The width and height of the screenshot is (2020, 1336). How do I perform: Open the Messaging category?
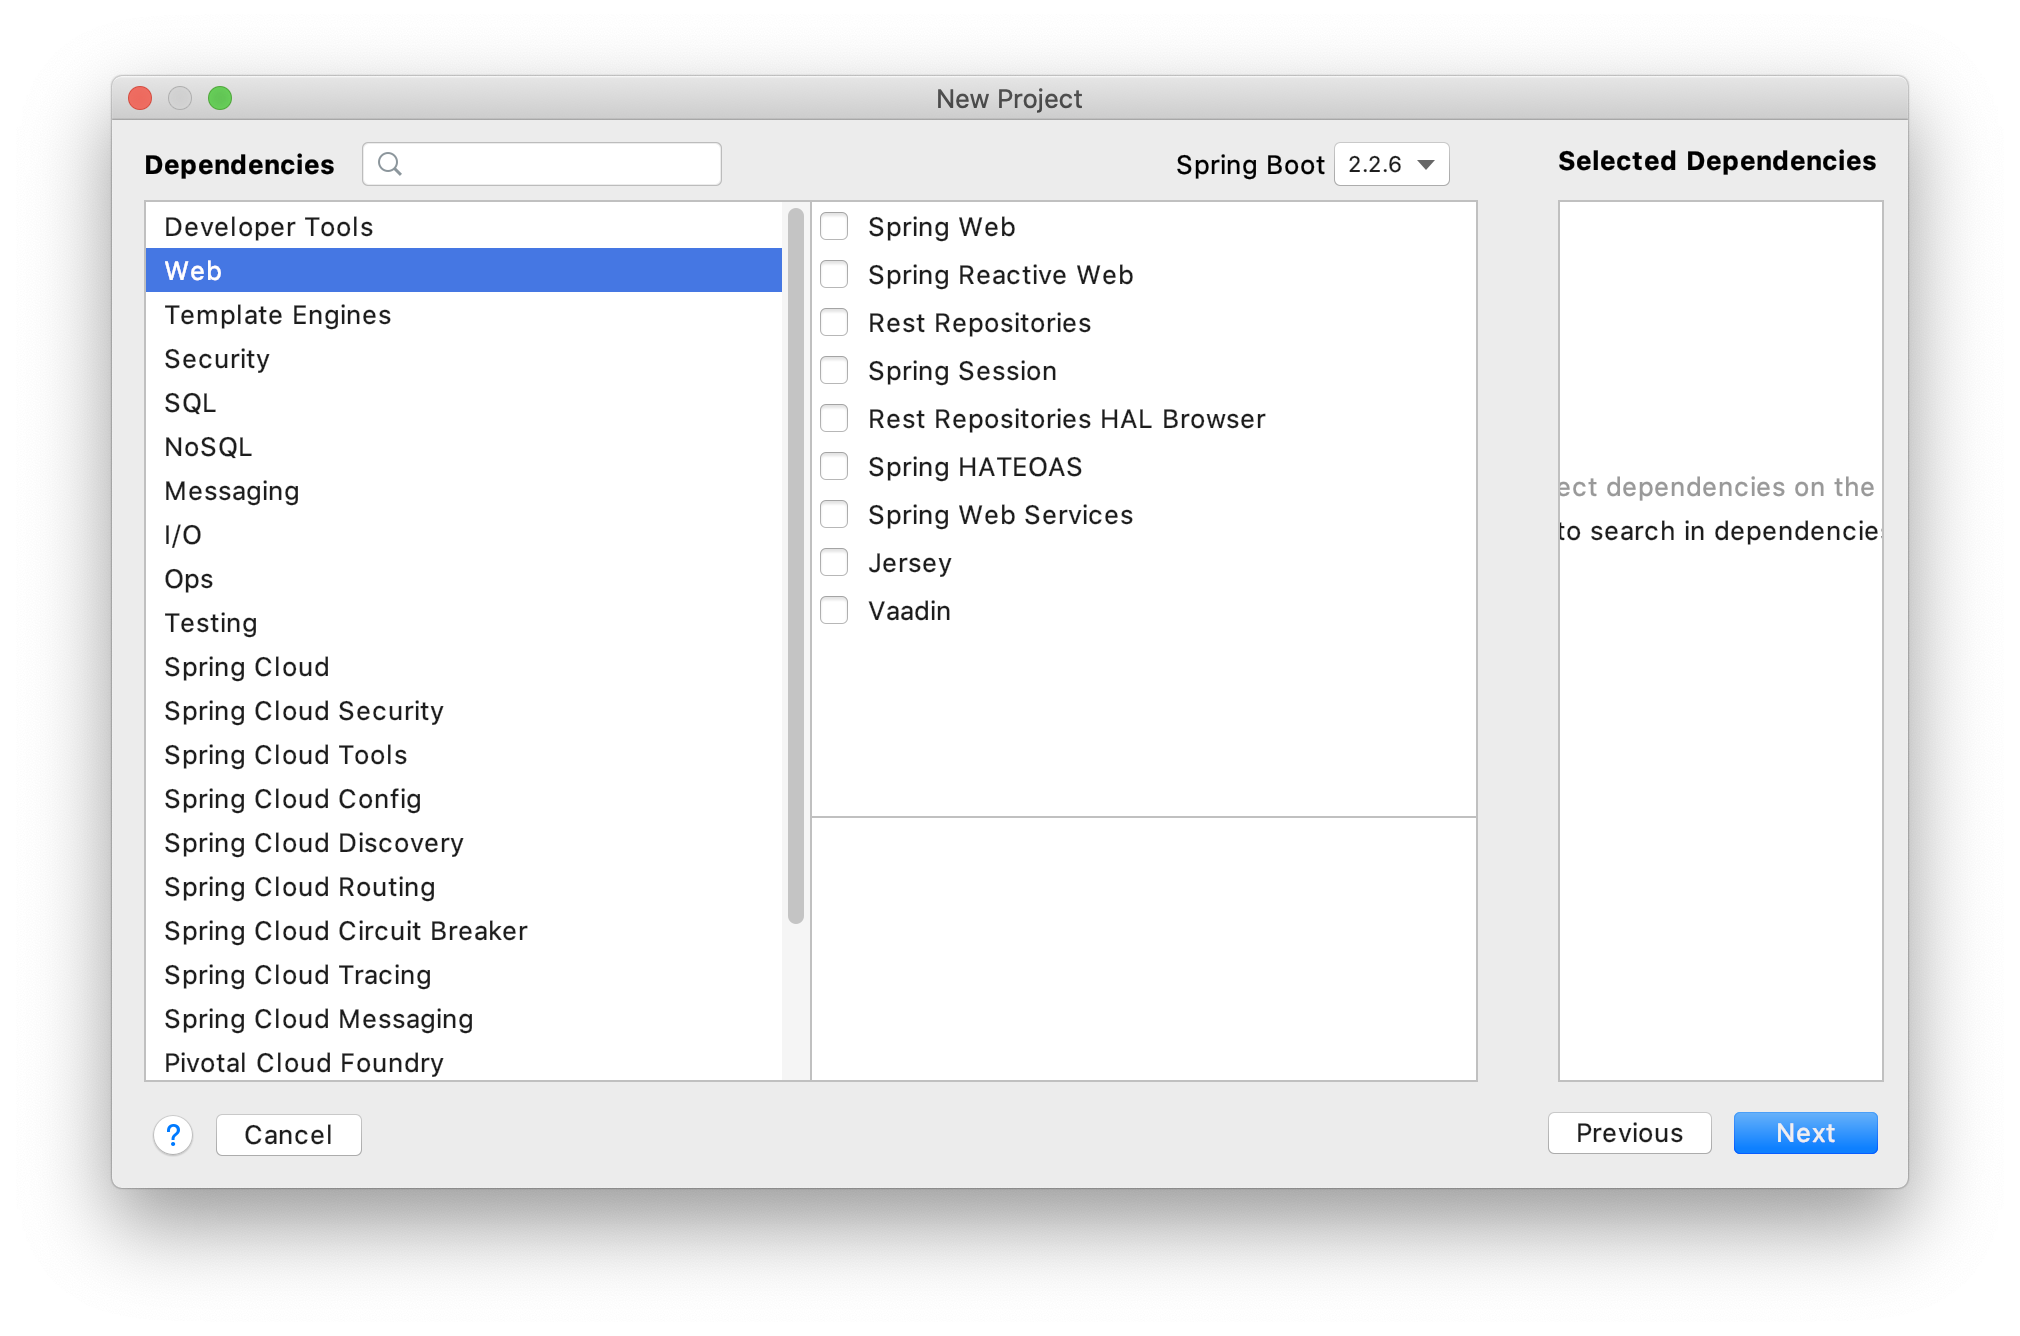tap(464, 491)
